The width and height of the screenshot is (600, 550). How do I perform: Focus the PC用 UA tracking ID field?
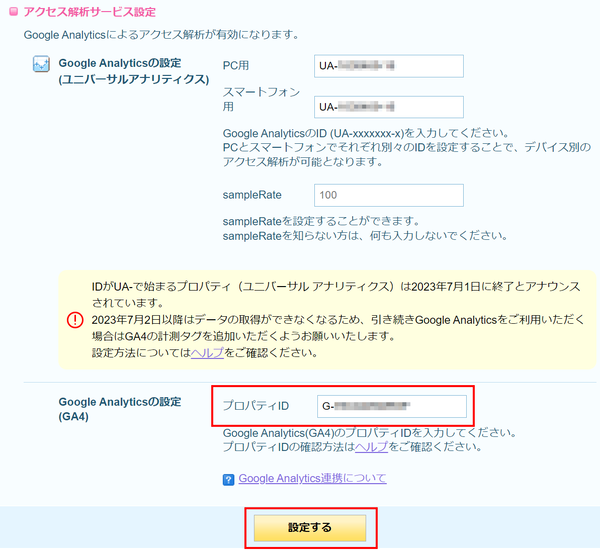tap(389, 66)
